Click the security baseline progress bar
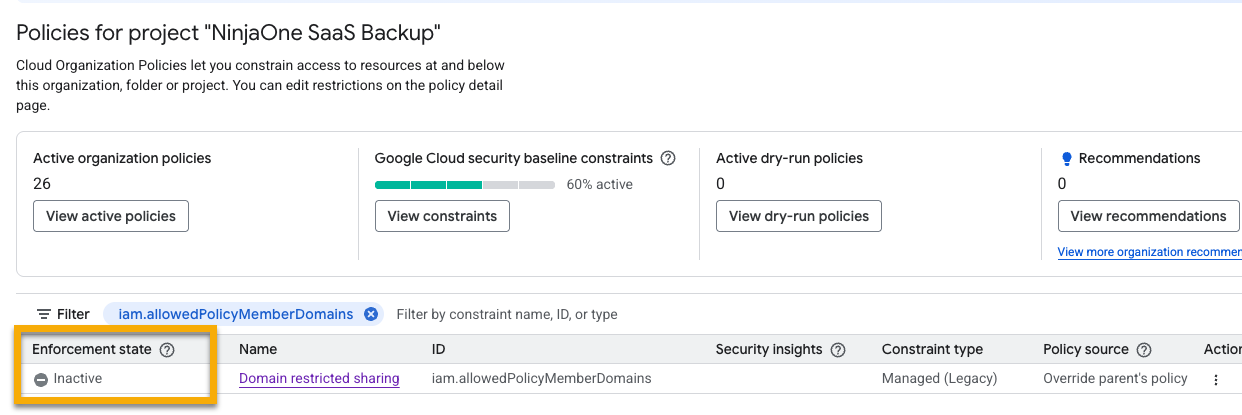The image size is (1242, 415). click(465, 184)
